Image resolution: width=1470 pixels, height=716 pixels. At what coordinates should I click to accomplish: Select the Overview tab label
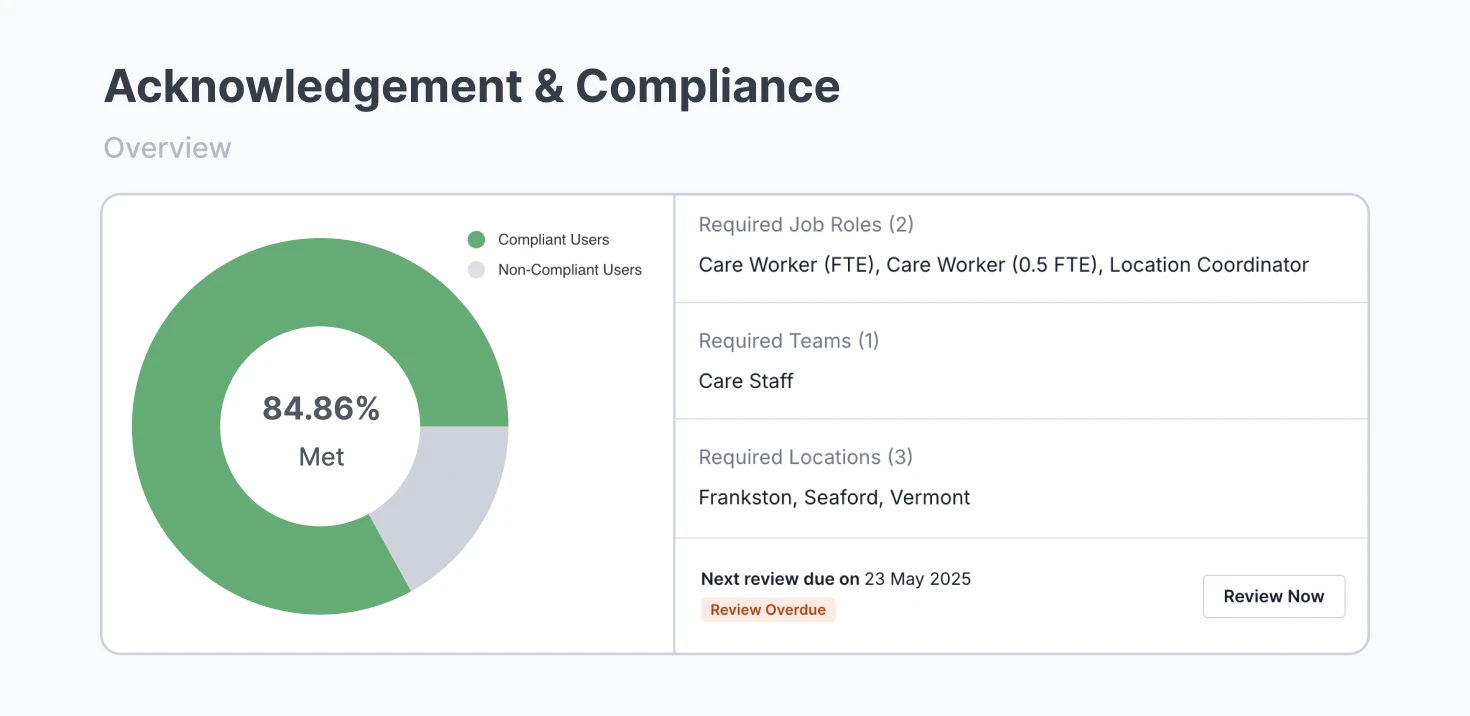click(x=167, y=147)
